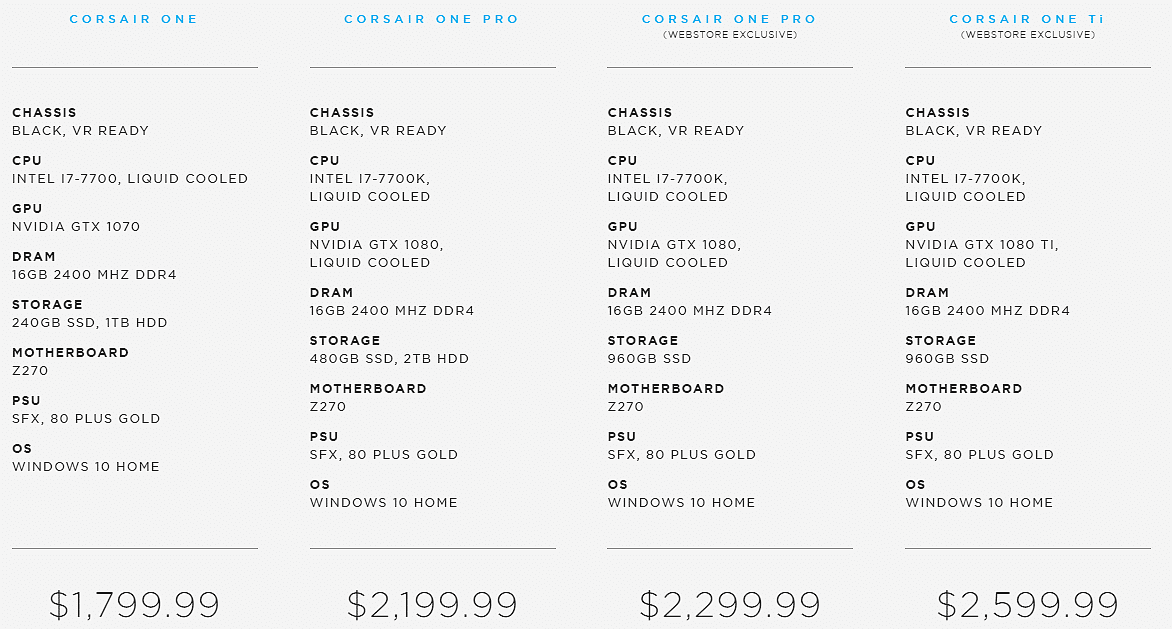Select the first CORSAIR ONE PRO heading
The width and height of the screenshot is (1172, 629).
click(431, 19)
